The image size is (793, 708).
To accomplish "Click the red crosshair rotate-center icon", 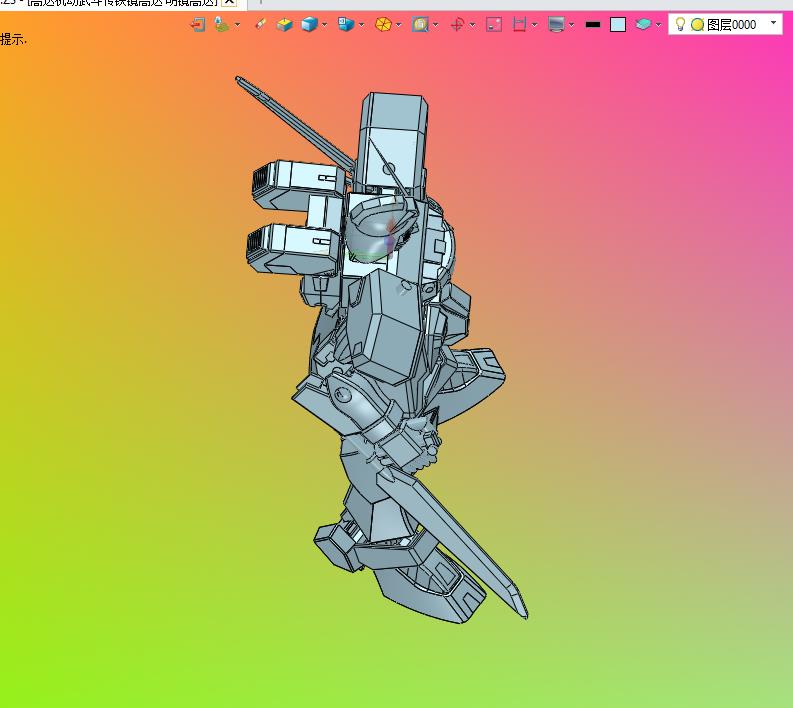I will point(457,24).
